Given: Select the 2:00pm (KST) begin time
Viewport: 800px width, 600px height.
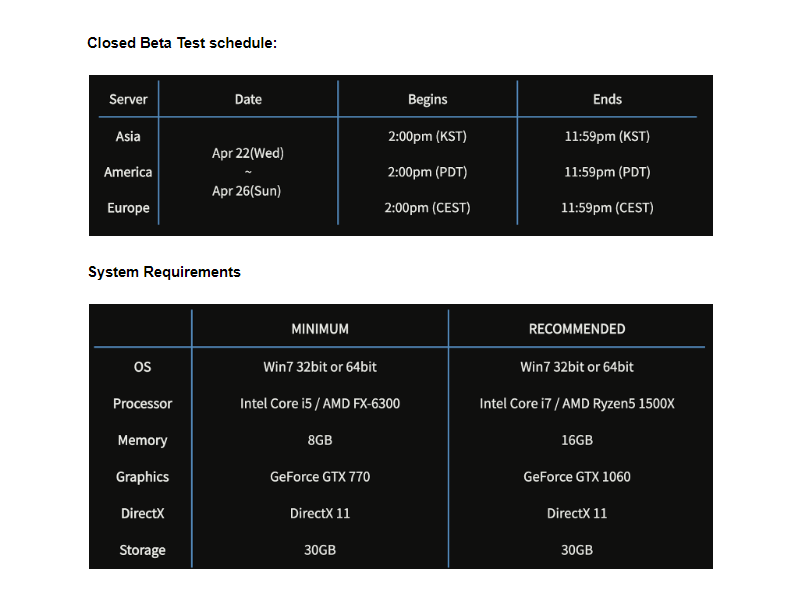Looking at the screenshot, I should [x=427, y=136].
